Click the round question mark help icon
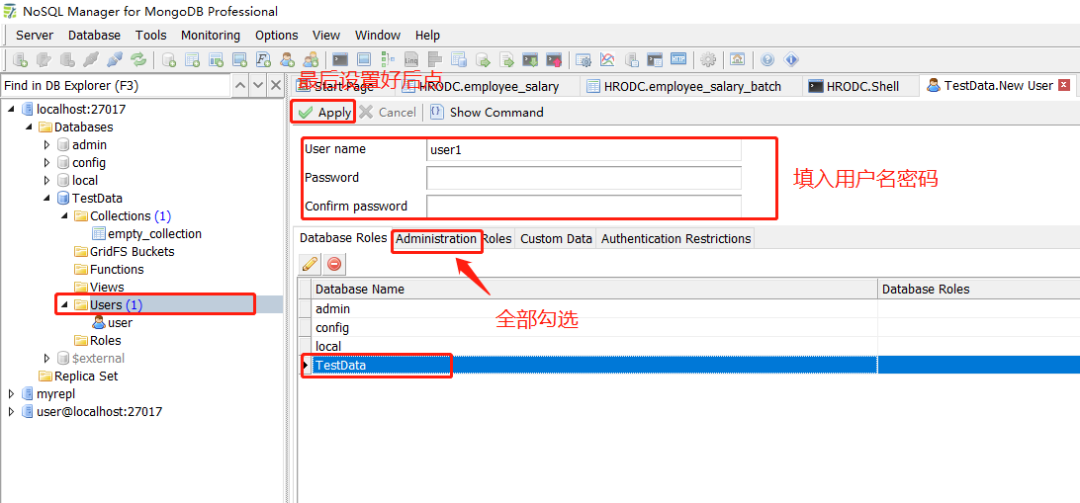The height and width of the screenshot is (503, 1080). pyautogui.click(x=767, y=59)
